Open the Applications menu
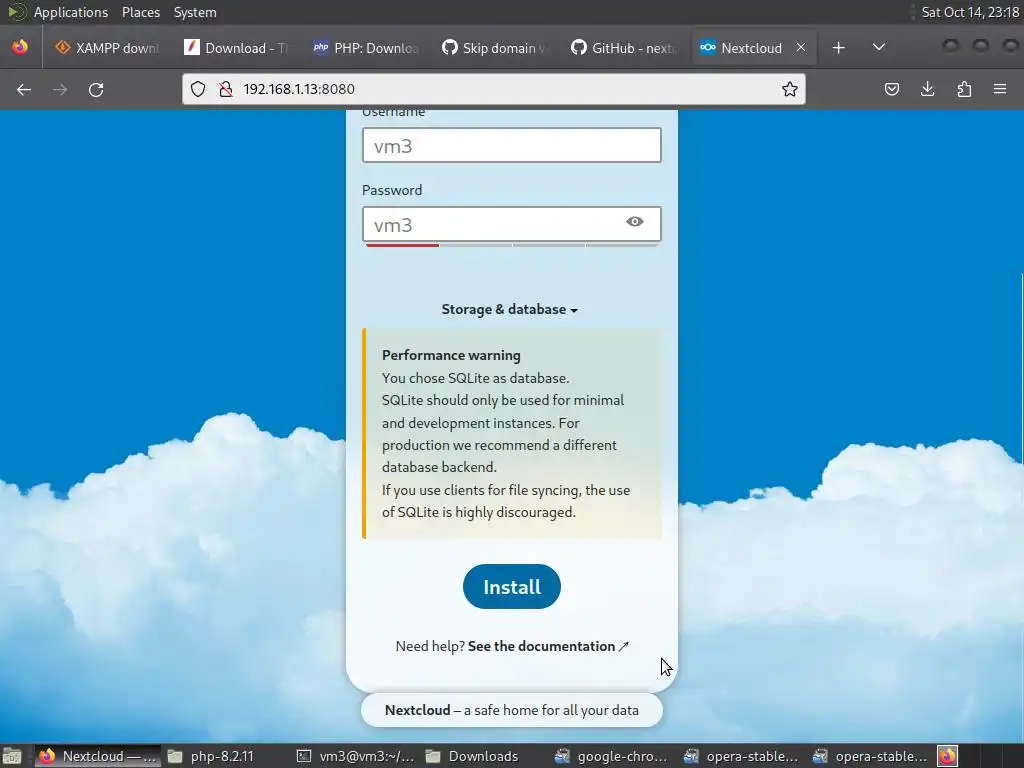The height and width of the screenshot is (768, 1024). pyautogui.click(x=71, y=12)
